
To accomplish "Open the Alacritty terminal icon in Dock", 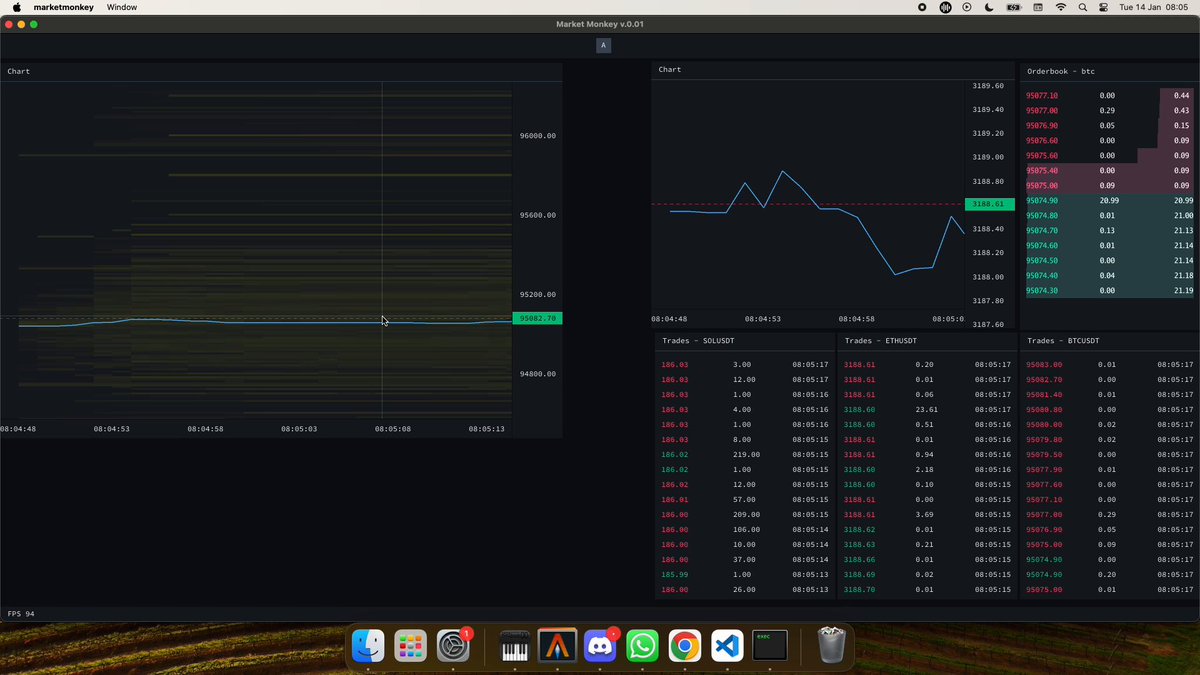I will [x=557, y=646].
